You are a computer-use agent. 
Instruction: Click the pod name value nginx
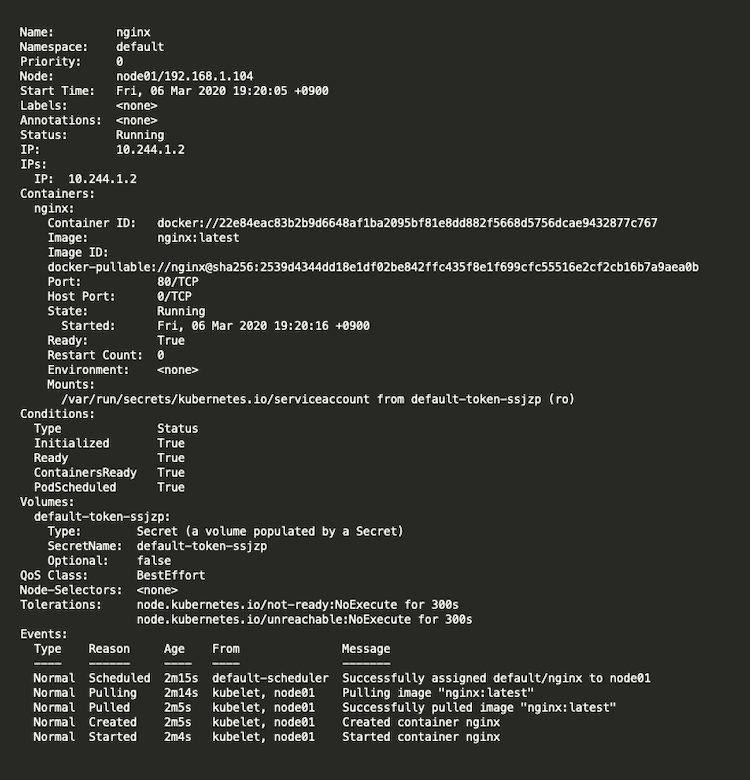coord(133,32)
